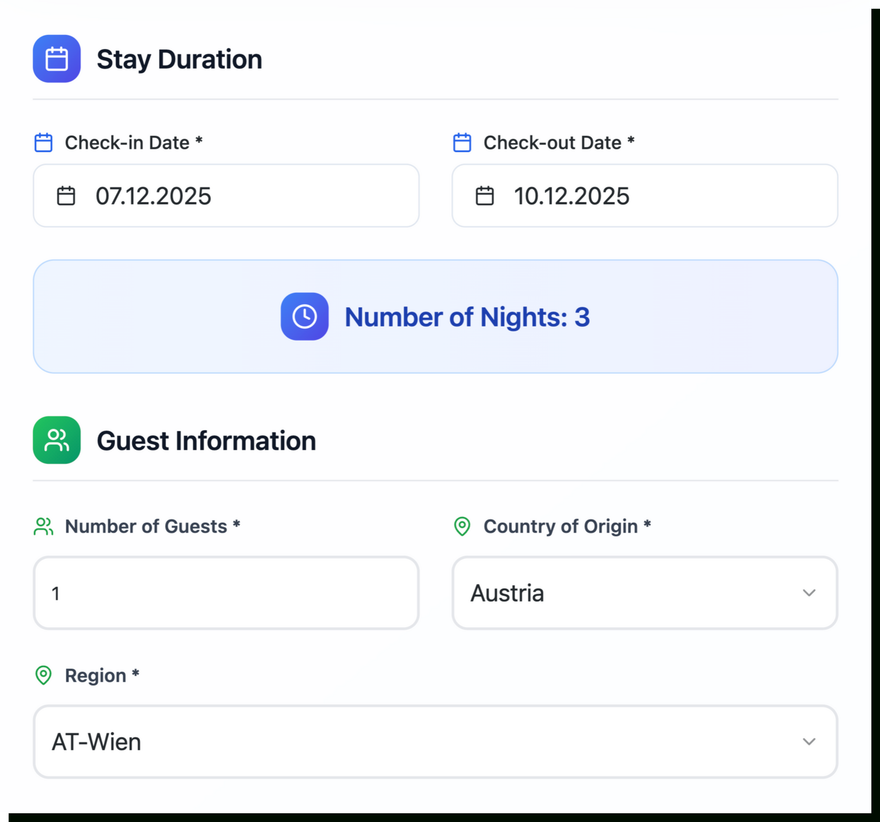880x822 pixels.
Task: Open the Region dropdown showing AT-Wien
Action: point(420,742)
